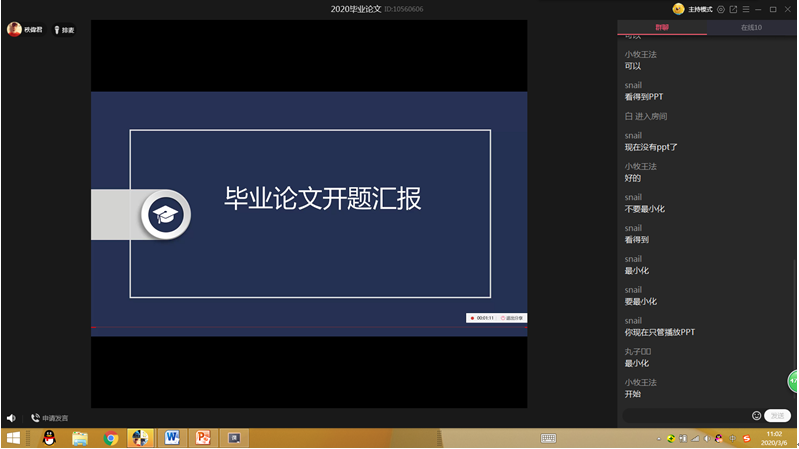Screen dimensions: 799x449
Task: Open the settings gear in title bar
Action: click(x=721, y=9)
